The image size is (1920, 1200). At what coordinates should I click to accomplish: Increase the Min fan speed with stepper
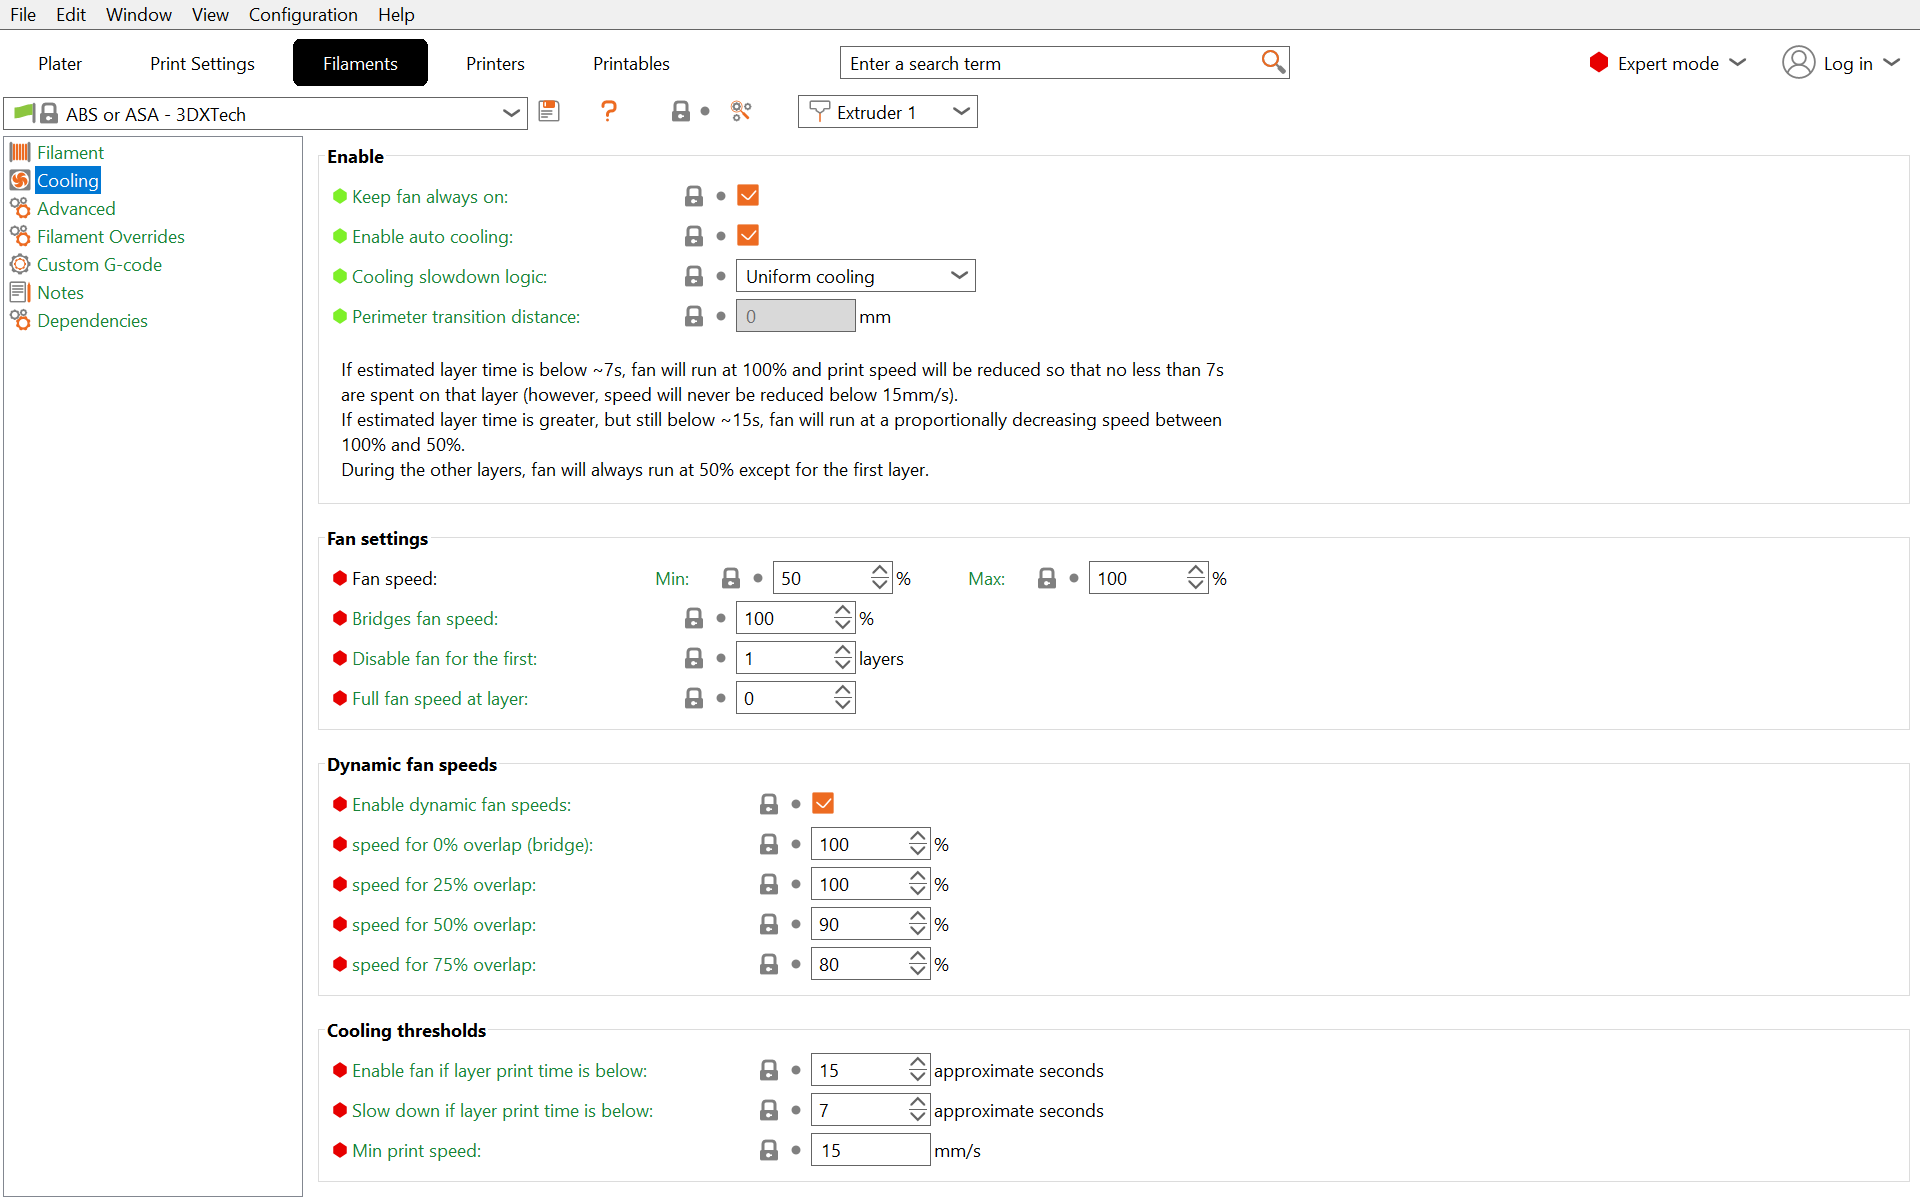tap(879, 571)
